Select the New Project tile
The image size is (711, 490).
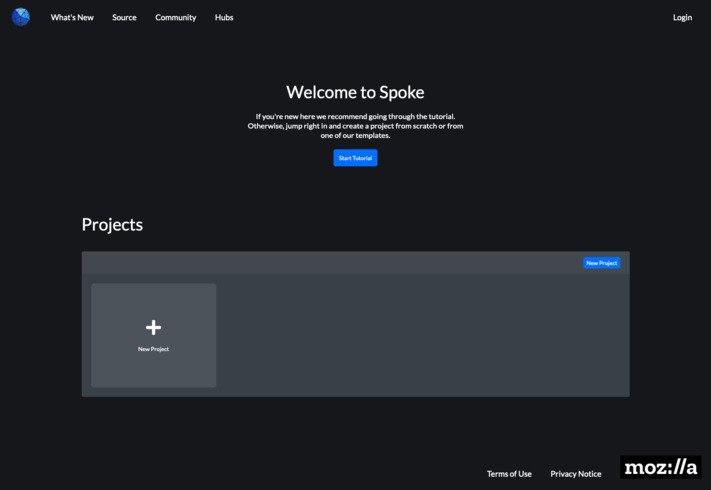click(x=154, y=335)
